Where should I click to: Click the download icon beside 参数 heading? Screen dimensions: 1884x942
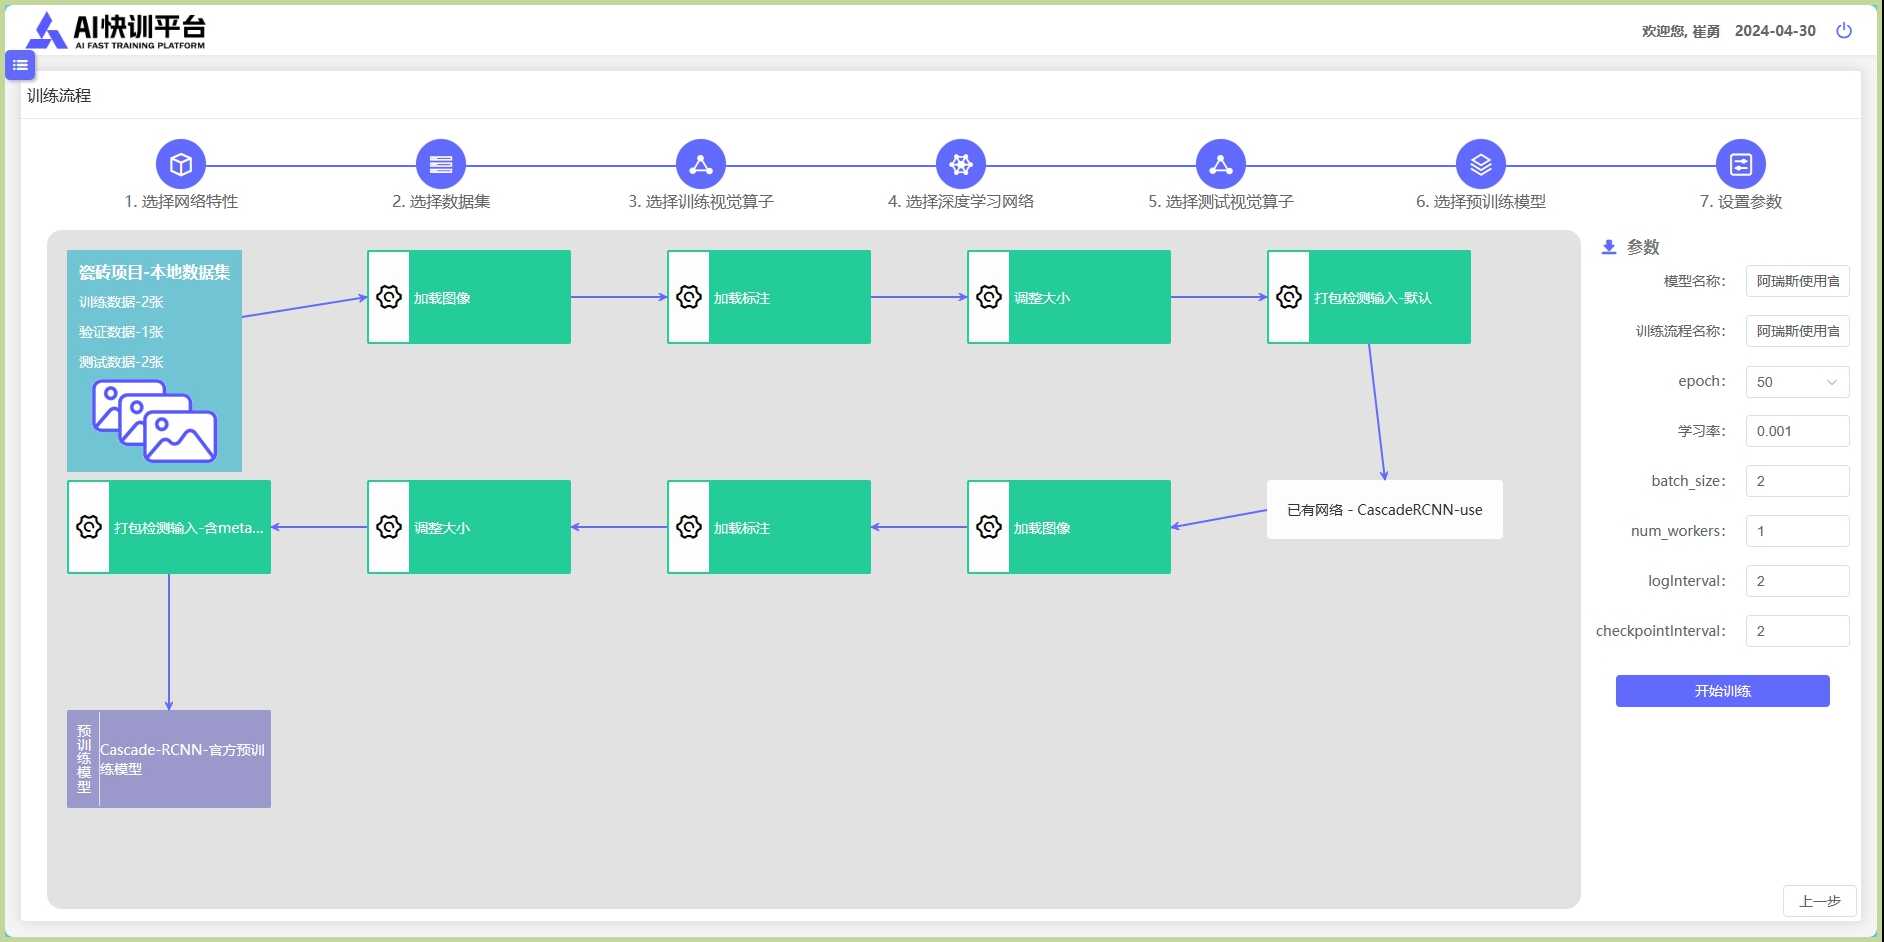pos(1609,247)
